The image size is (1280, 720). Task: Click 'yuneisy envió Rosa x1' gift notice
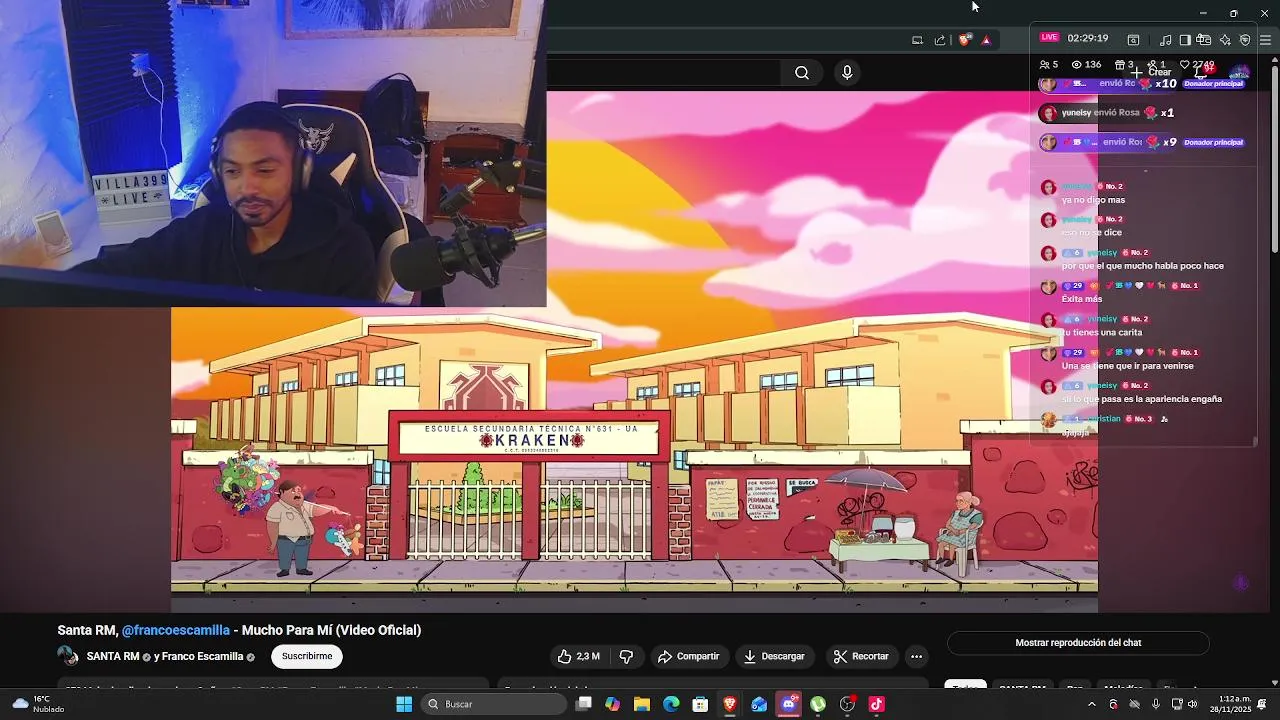point(1107,113)
